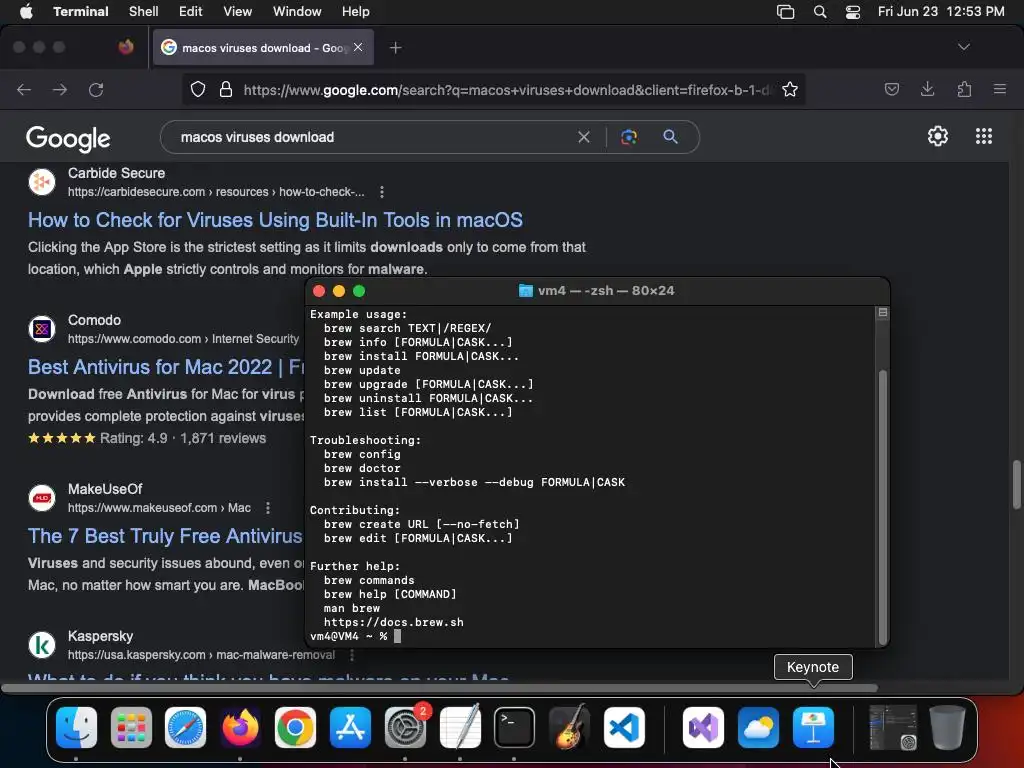
Task: Open Safari from the Dock
Action: pos(185,727)
